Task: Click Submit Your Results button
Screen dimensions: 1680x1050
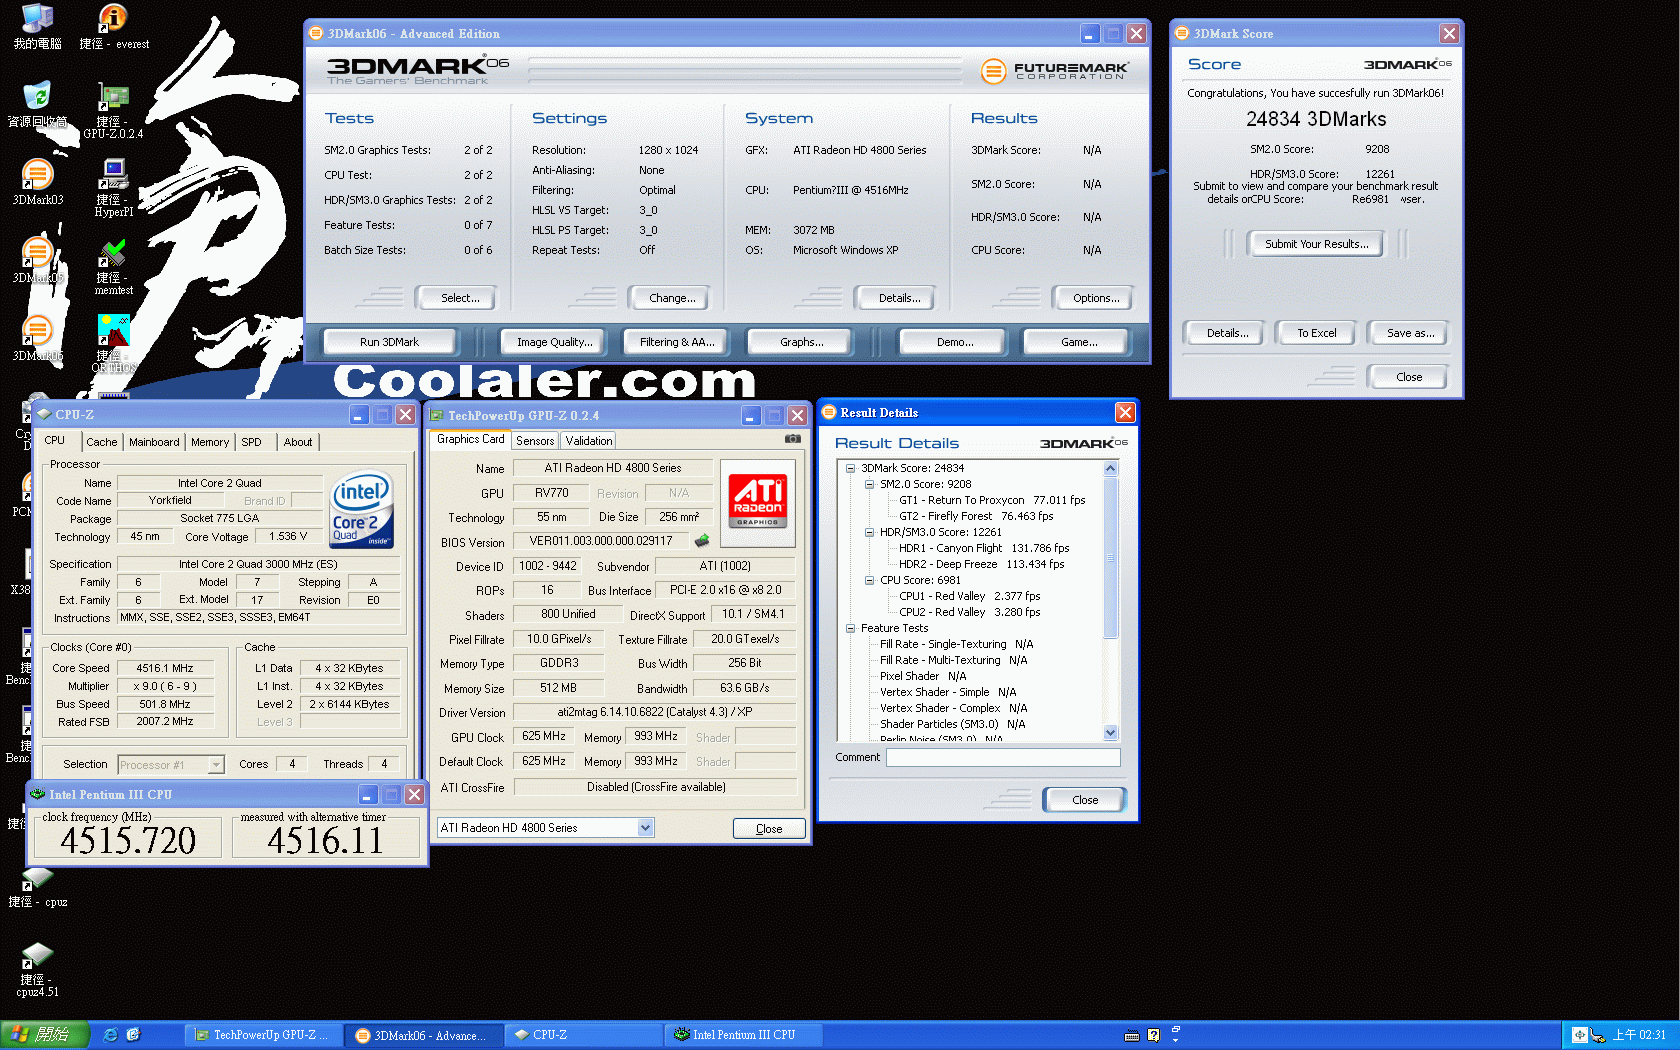Action: tap(1316, 244)
